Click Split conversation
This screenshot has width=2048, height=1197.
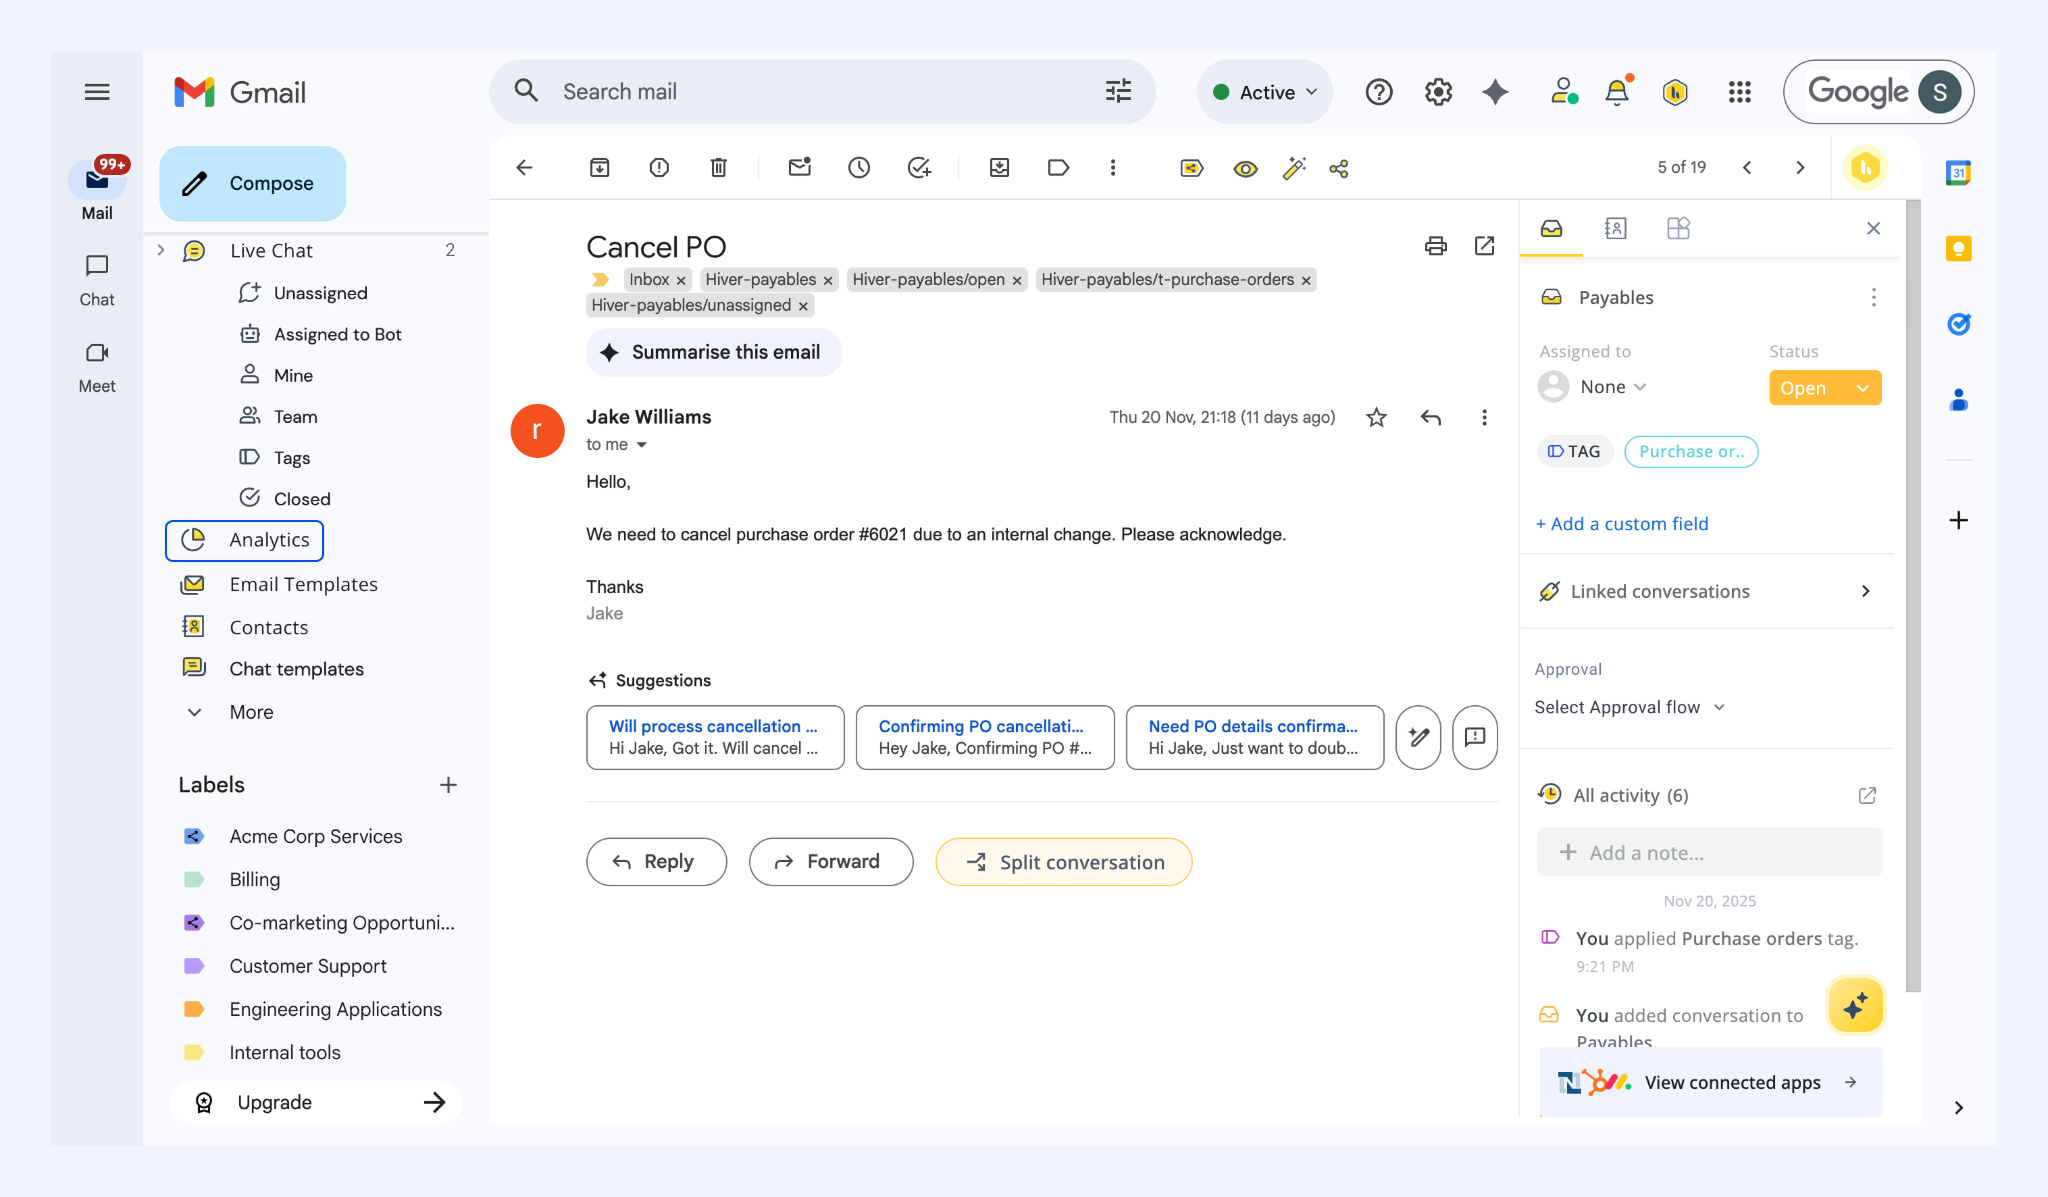pos(1063,862)
